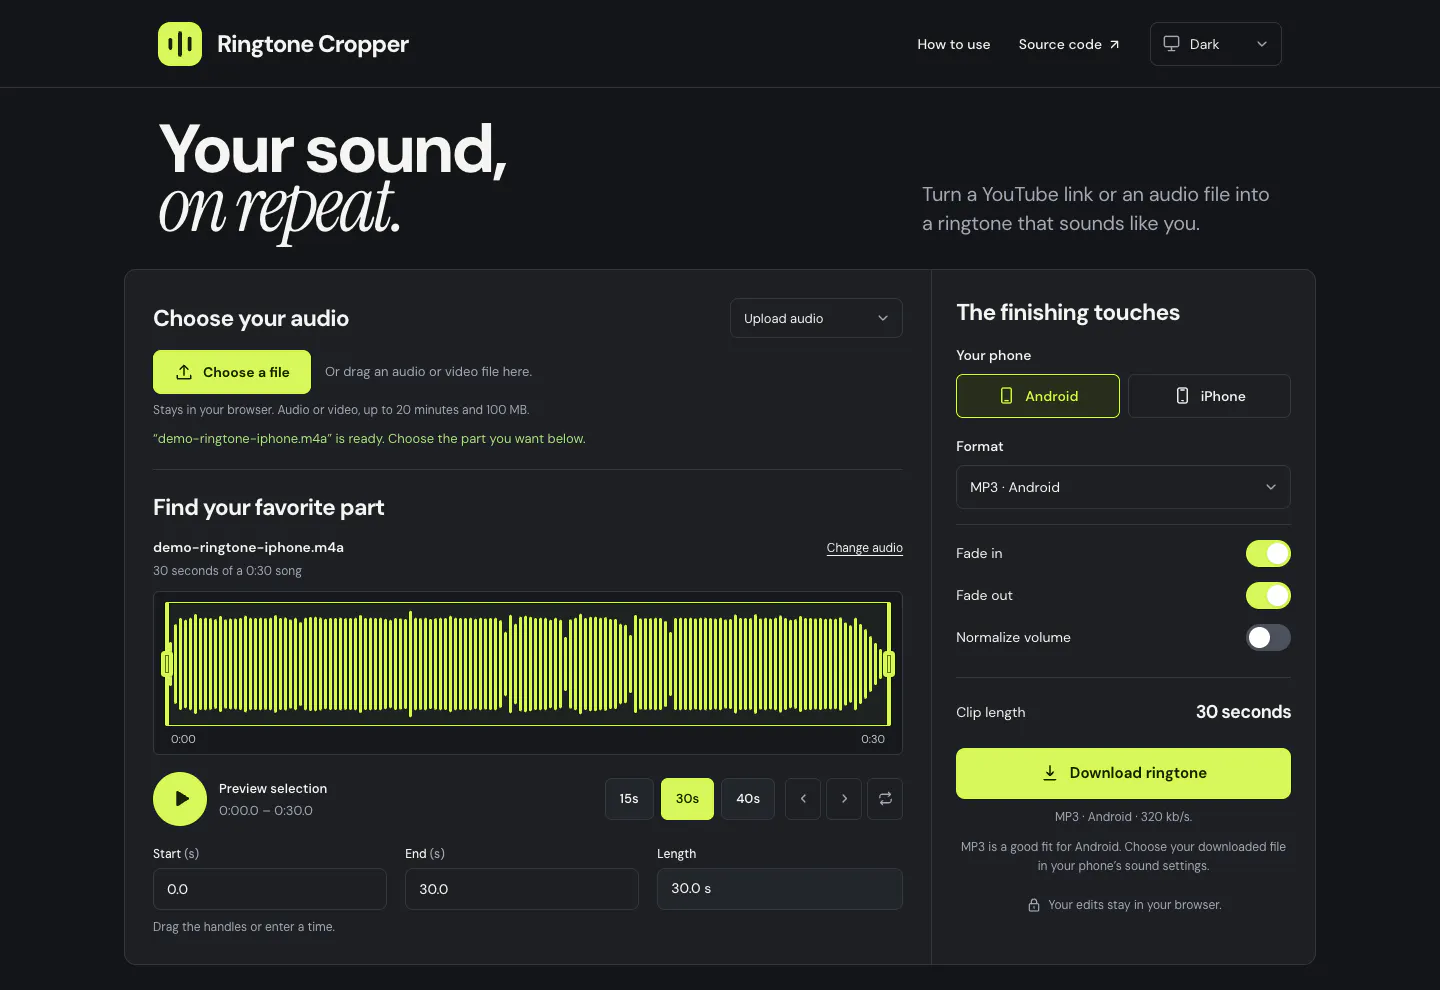
Task: Click the Ringtone Cropper logo icon
Action: (180, 44)
